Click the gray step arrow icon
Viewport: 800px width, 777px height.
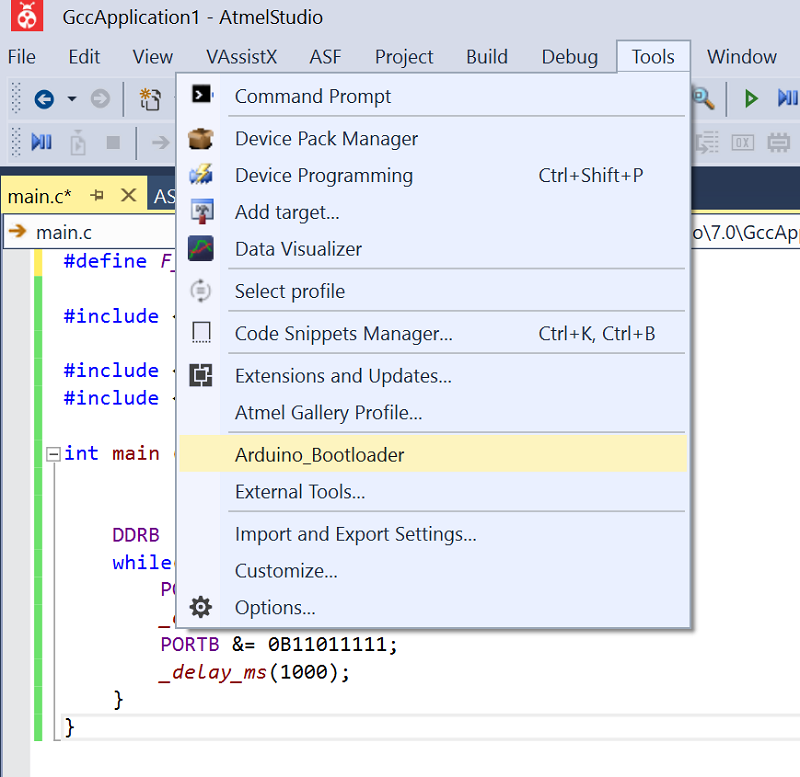(160, 142)
